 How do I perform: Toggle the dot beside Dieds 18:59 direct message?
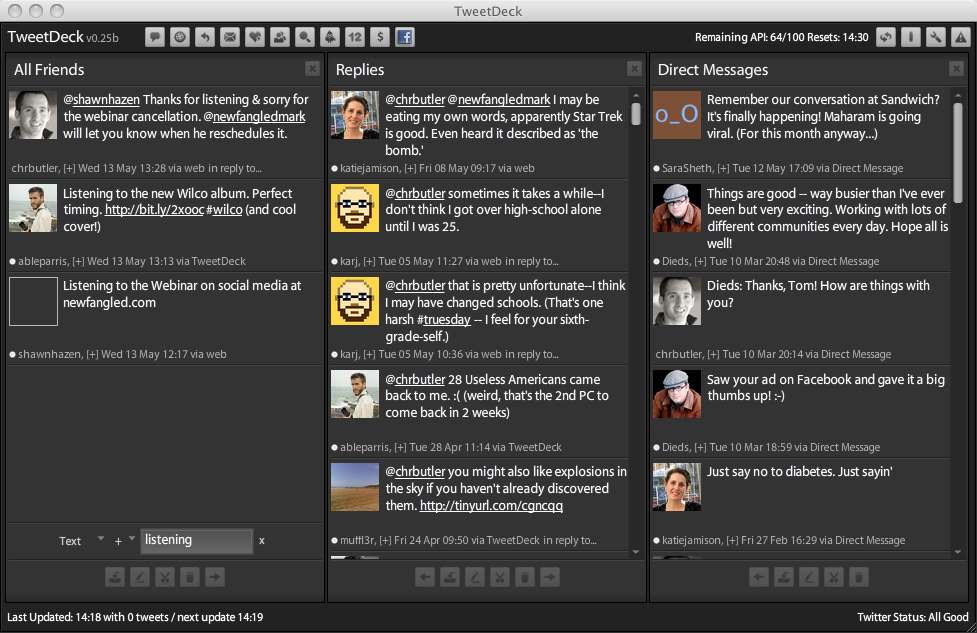(657, 447)
